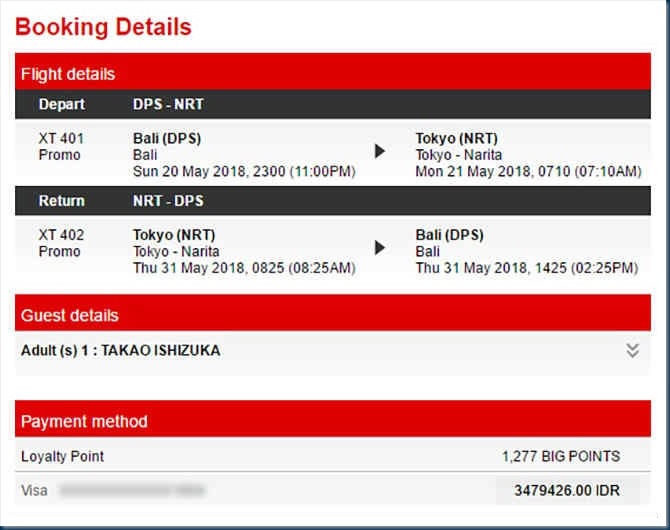The height and width of the screenshot is (530, 670).
Task: Click Tokyo - Narita text under depart arrival
Action: [458, 155]
